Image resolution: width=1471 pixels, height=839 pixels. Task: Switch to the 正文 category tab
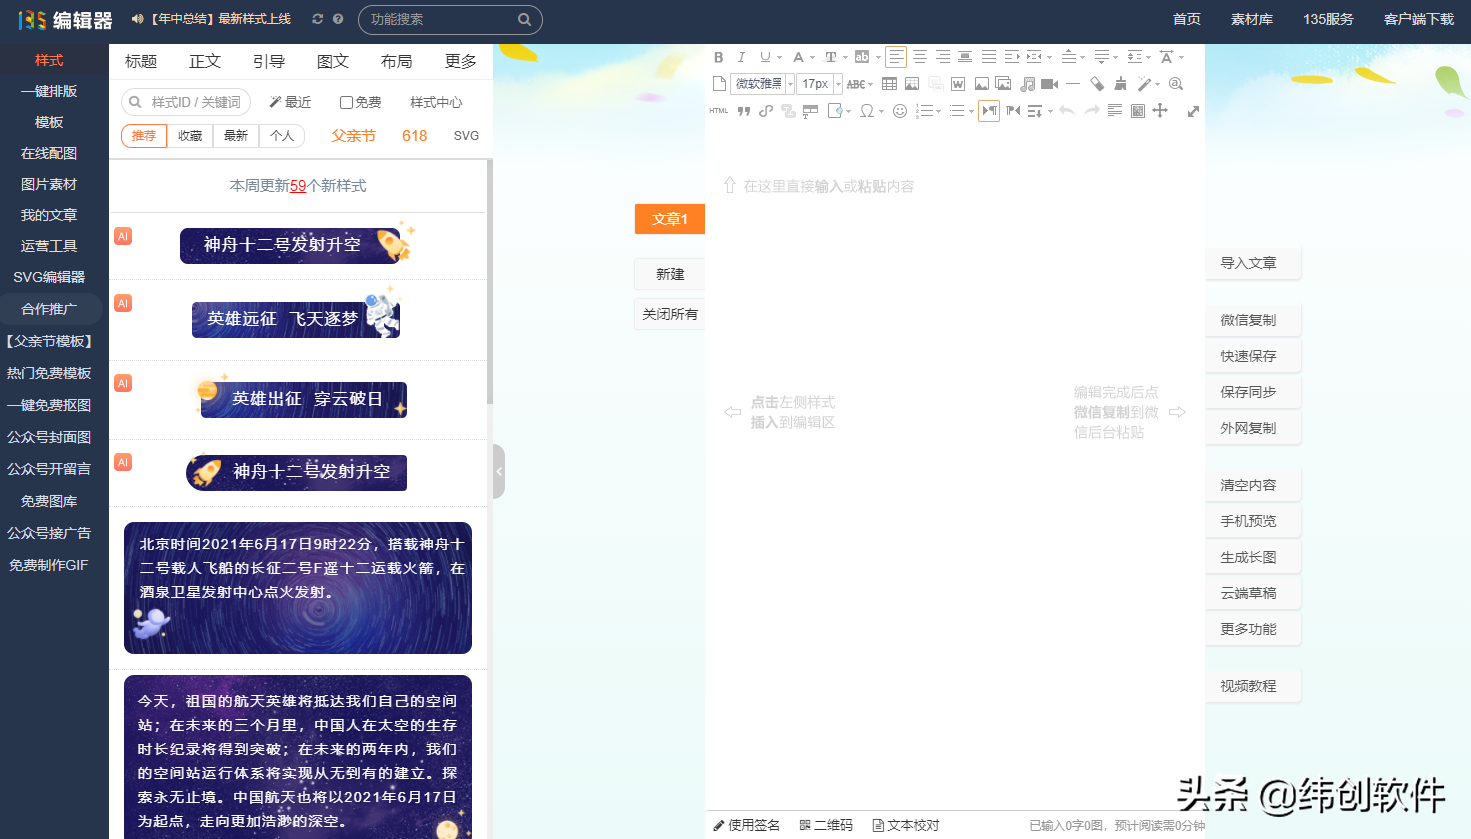204,61
